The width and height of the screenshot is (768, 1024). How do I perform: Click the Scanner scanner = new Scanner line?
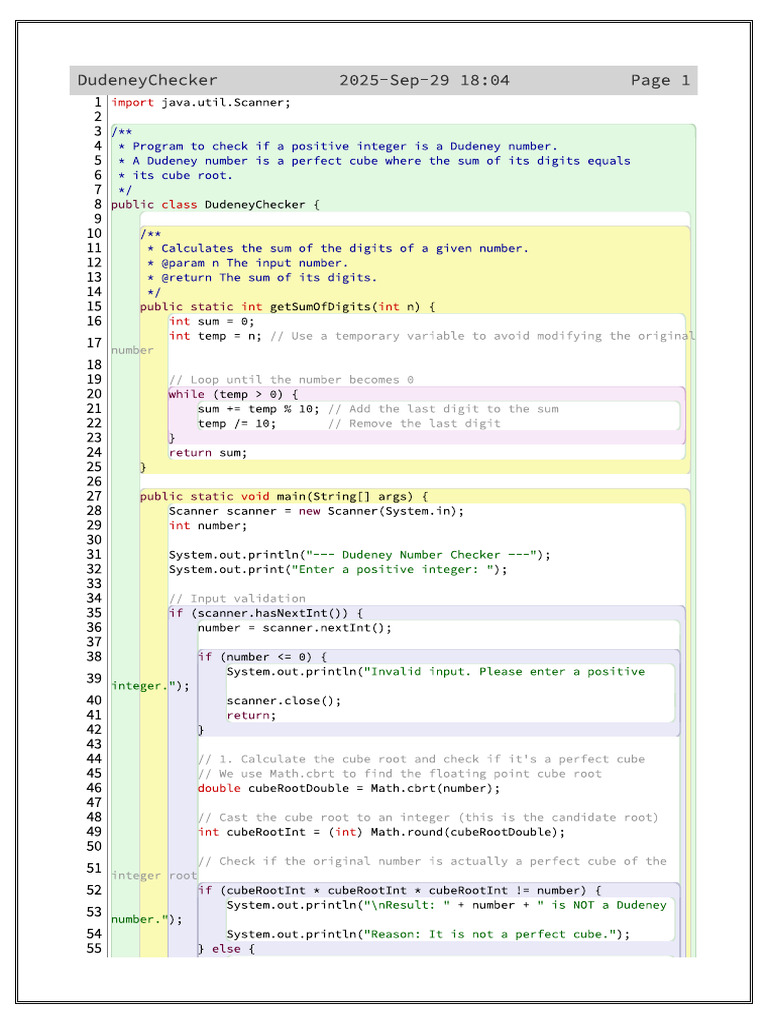pyautogui.click(x=316, y=511)
